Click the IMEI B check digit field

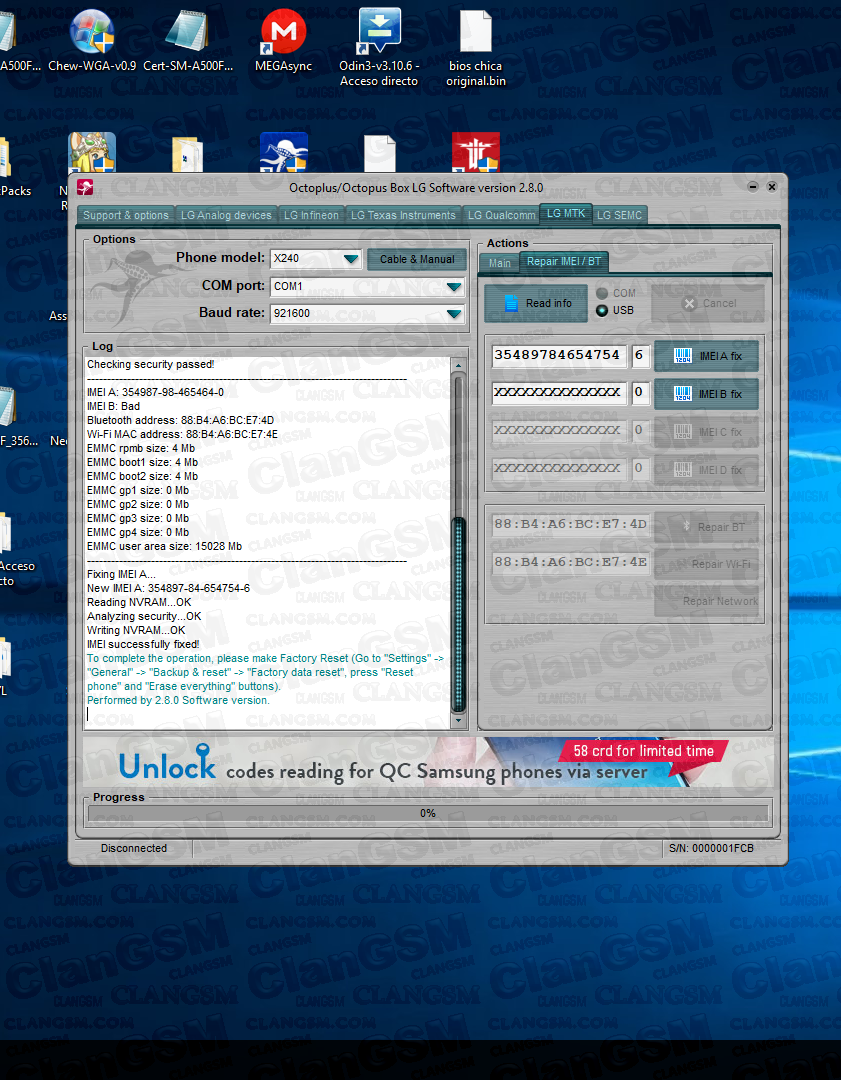tap(640, 393)
